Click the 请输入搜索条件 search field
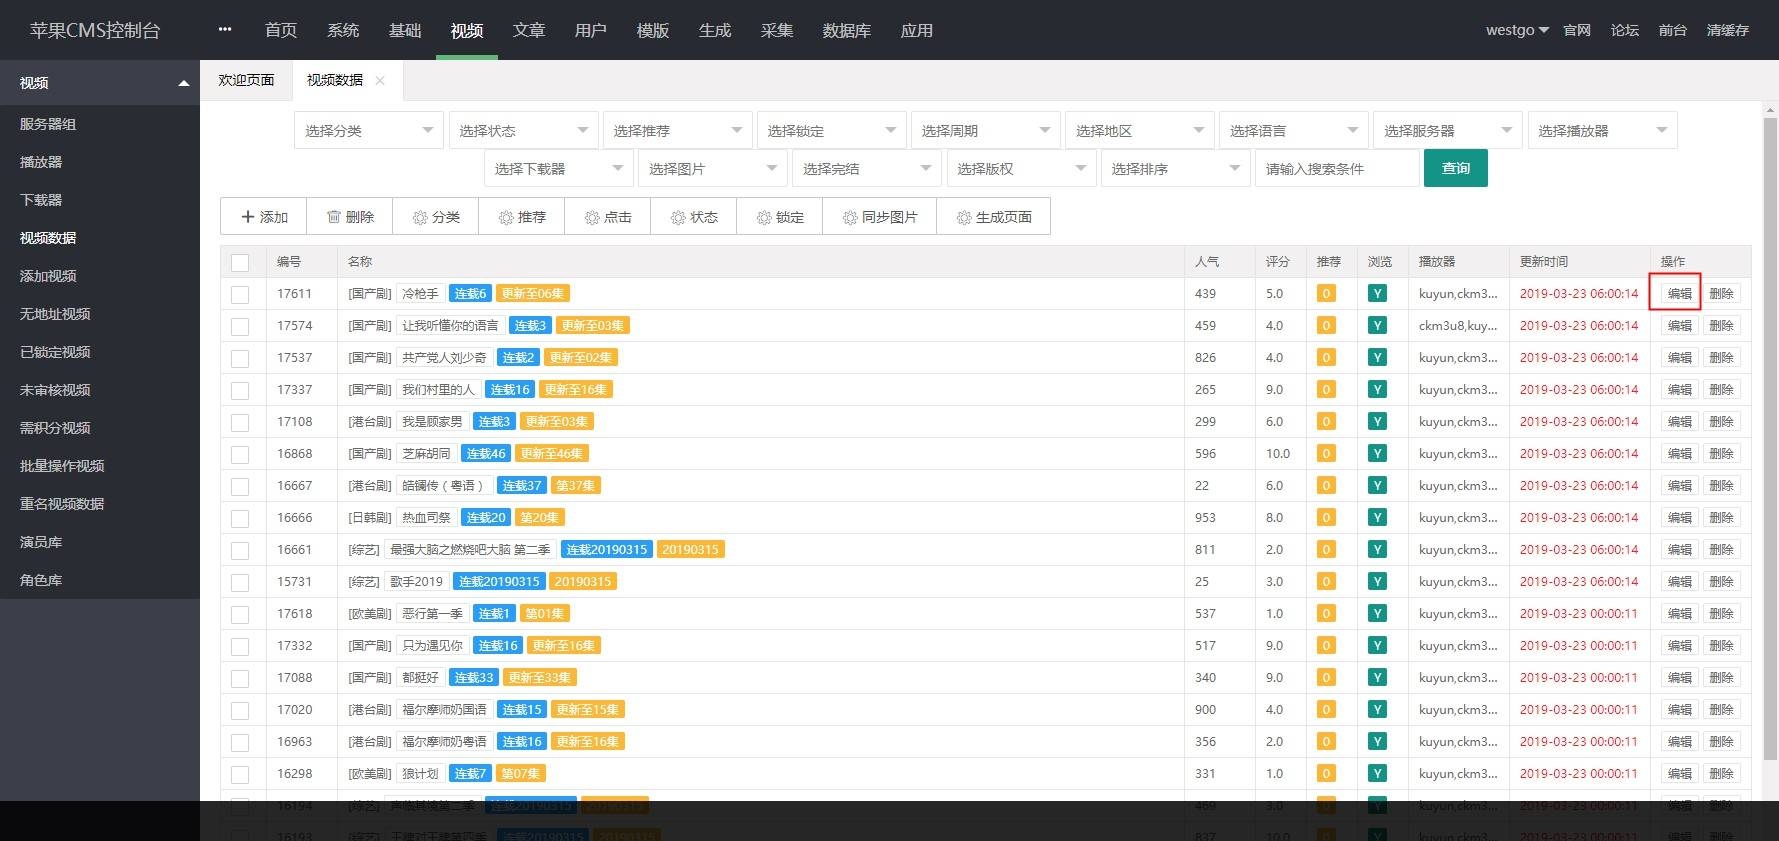The height and width of the screenshot is (841, 1779). 1337,169
